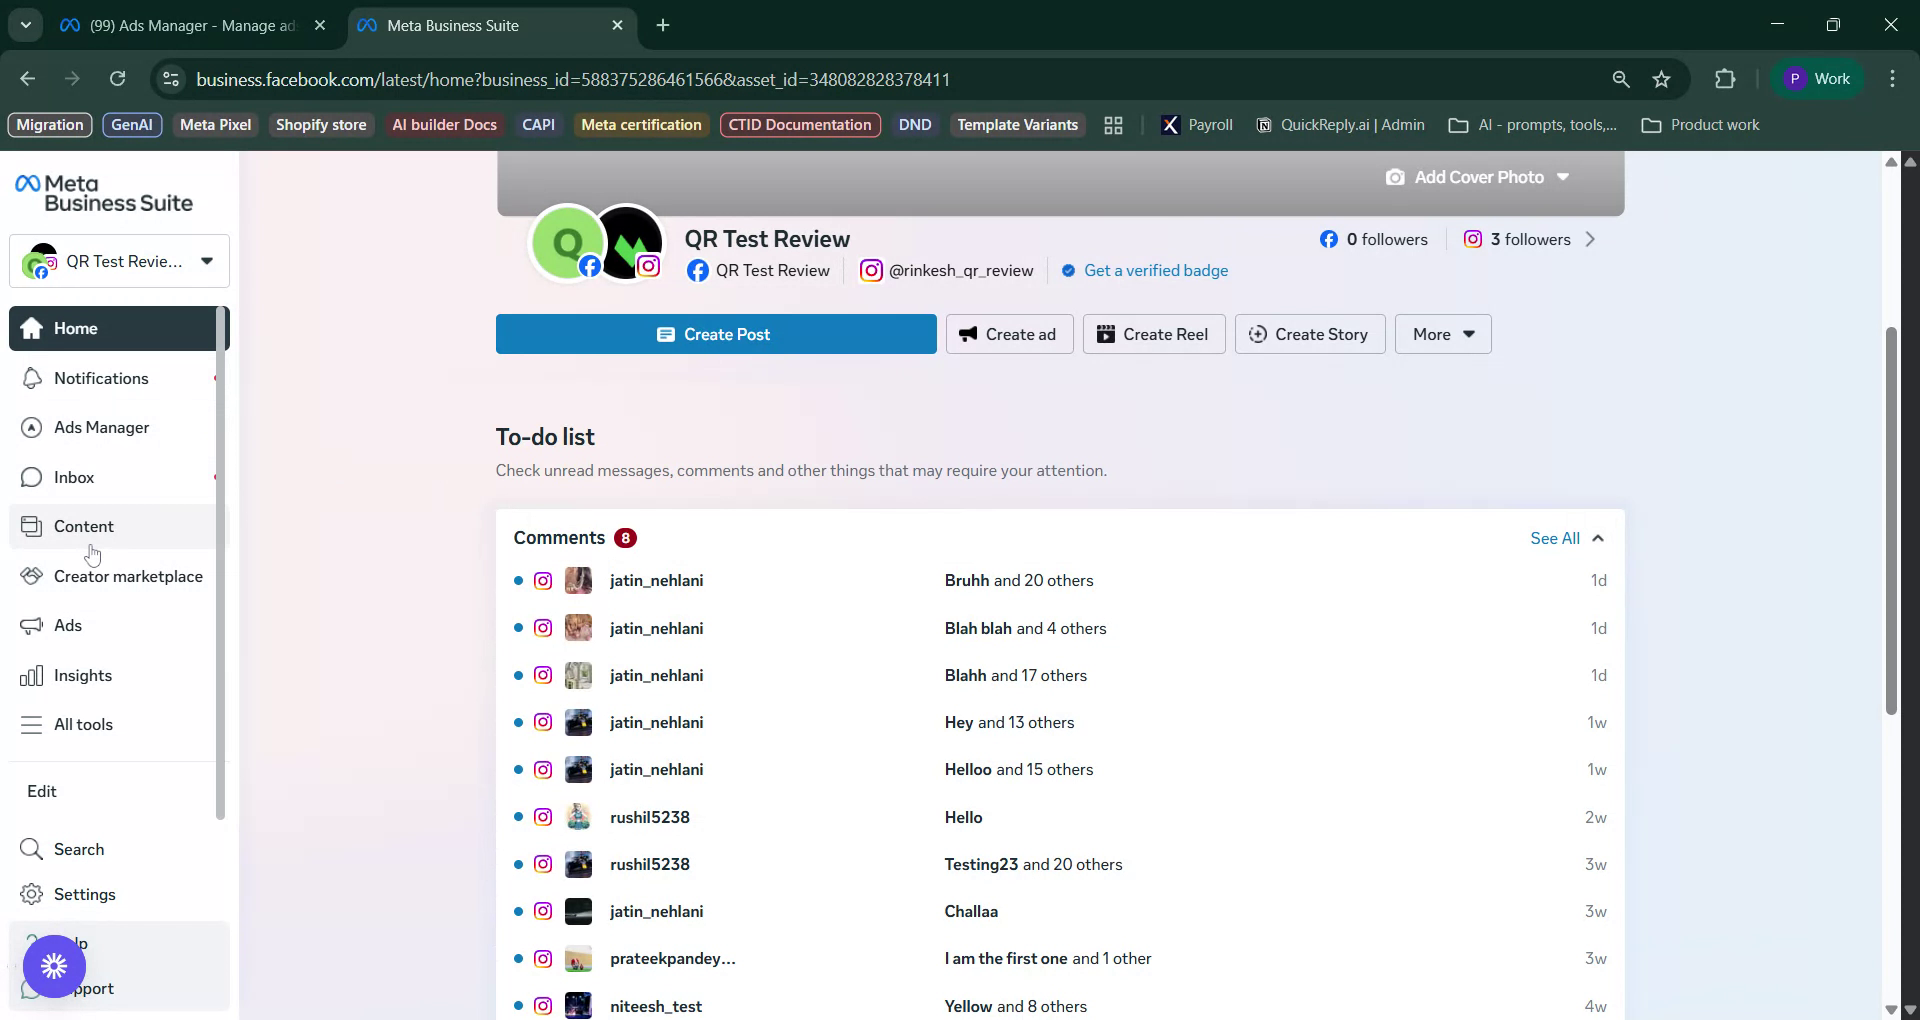1920x1020 pixels.
Task: Open Creator marketplace
Action: (128, 576)
